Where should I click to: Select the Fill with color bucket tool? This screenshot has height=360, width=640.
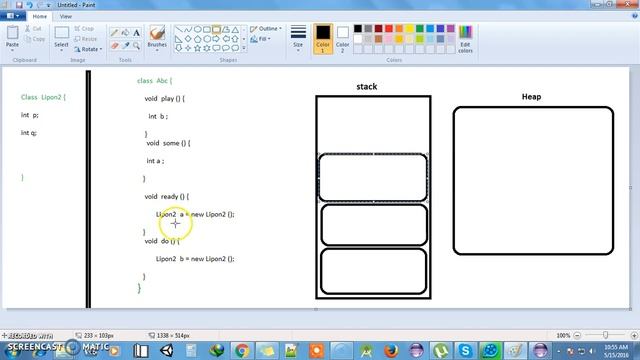(125, 33)
